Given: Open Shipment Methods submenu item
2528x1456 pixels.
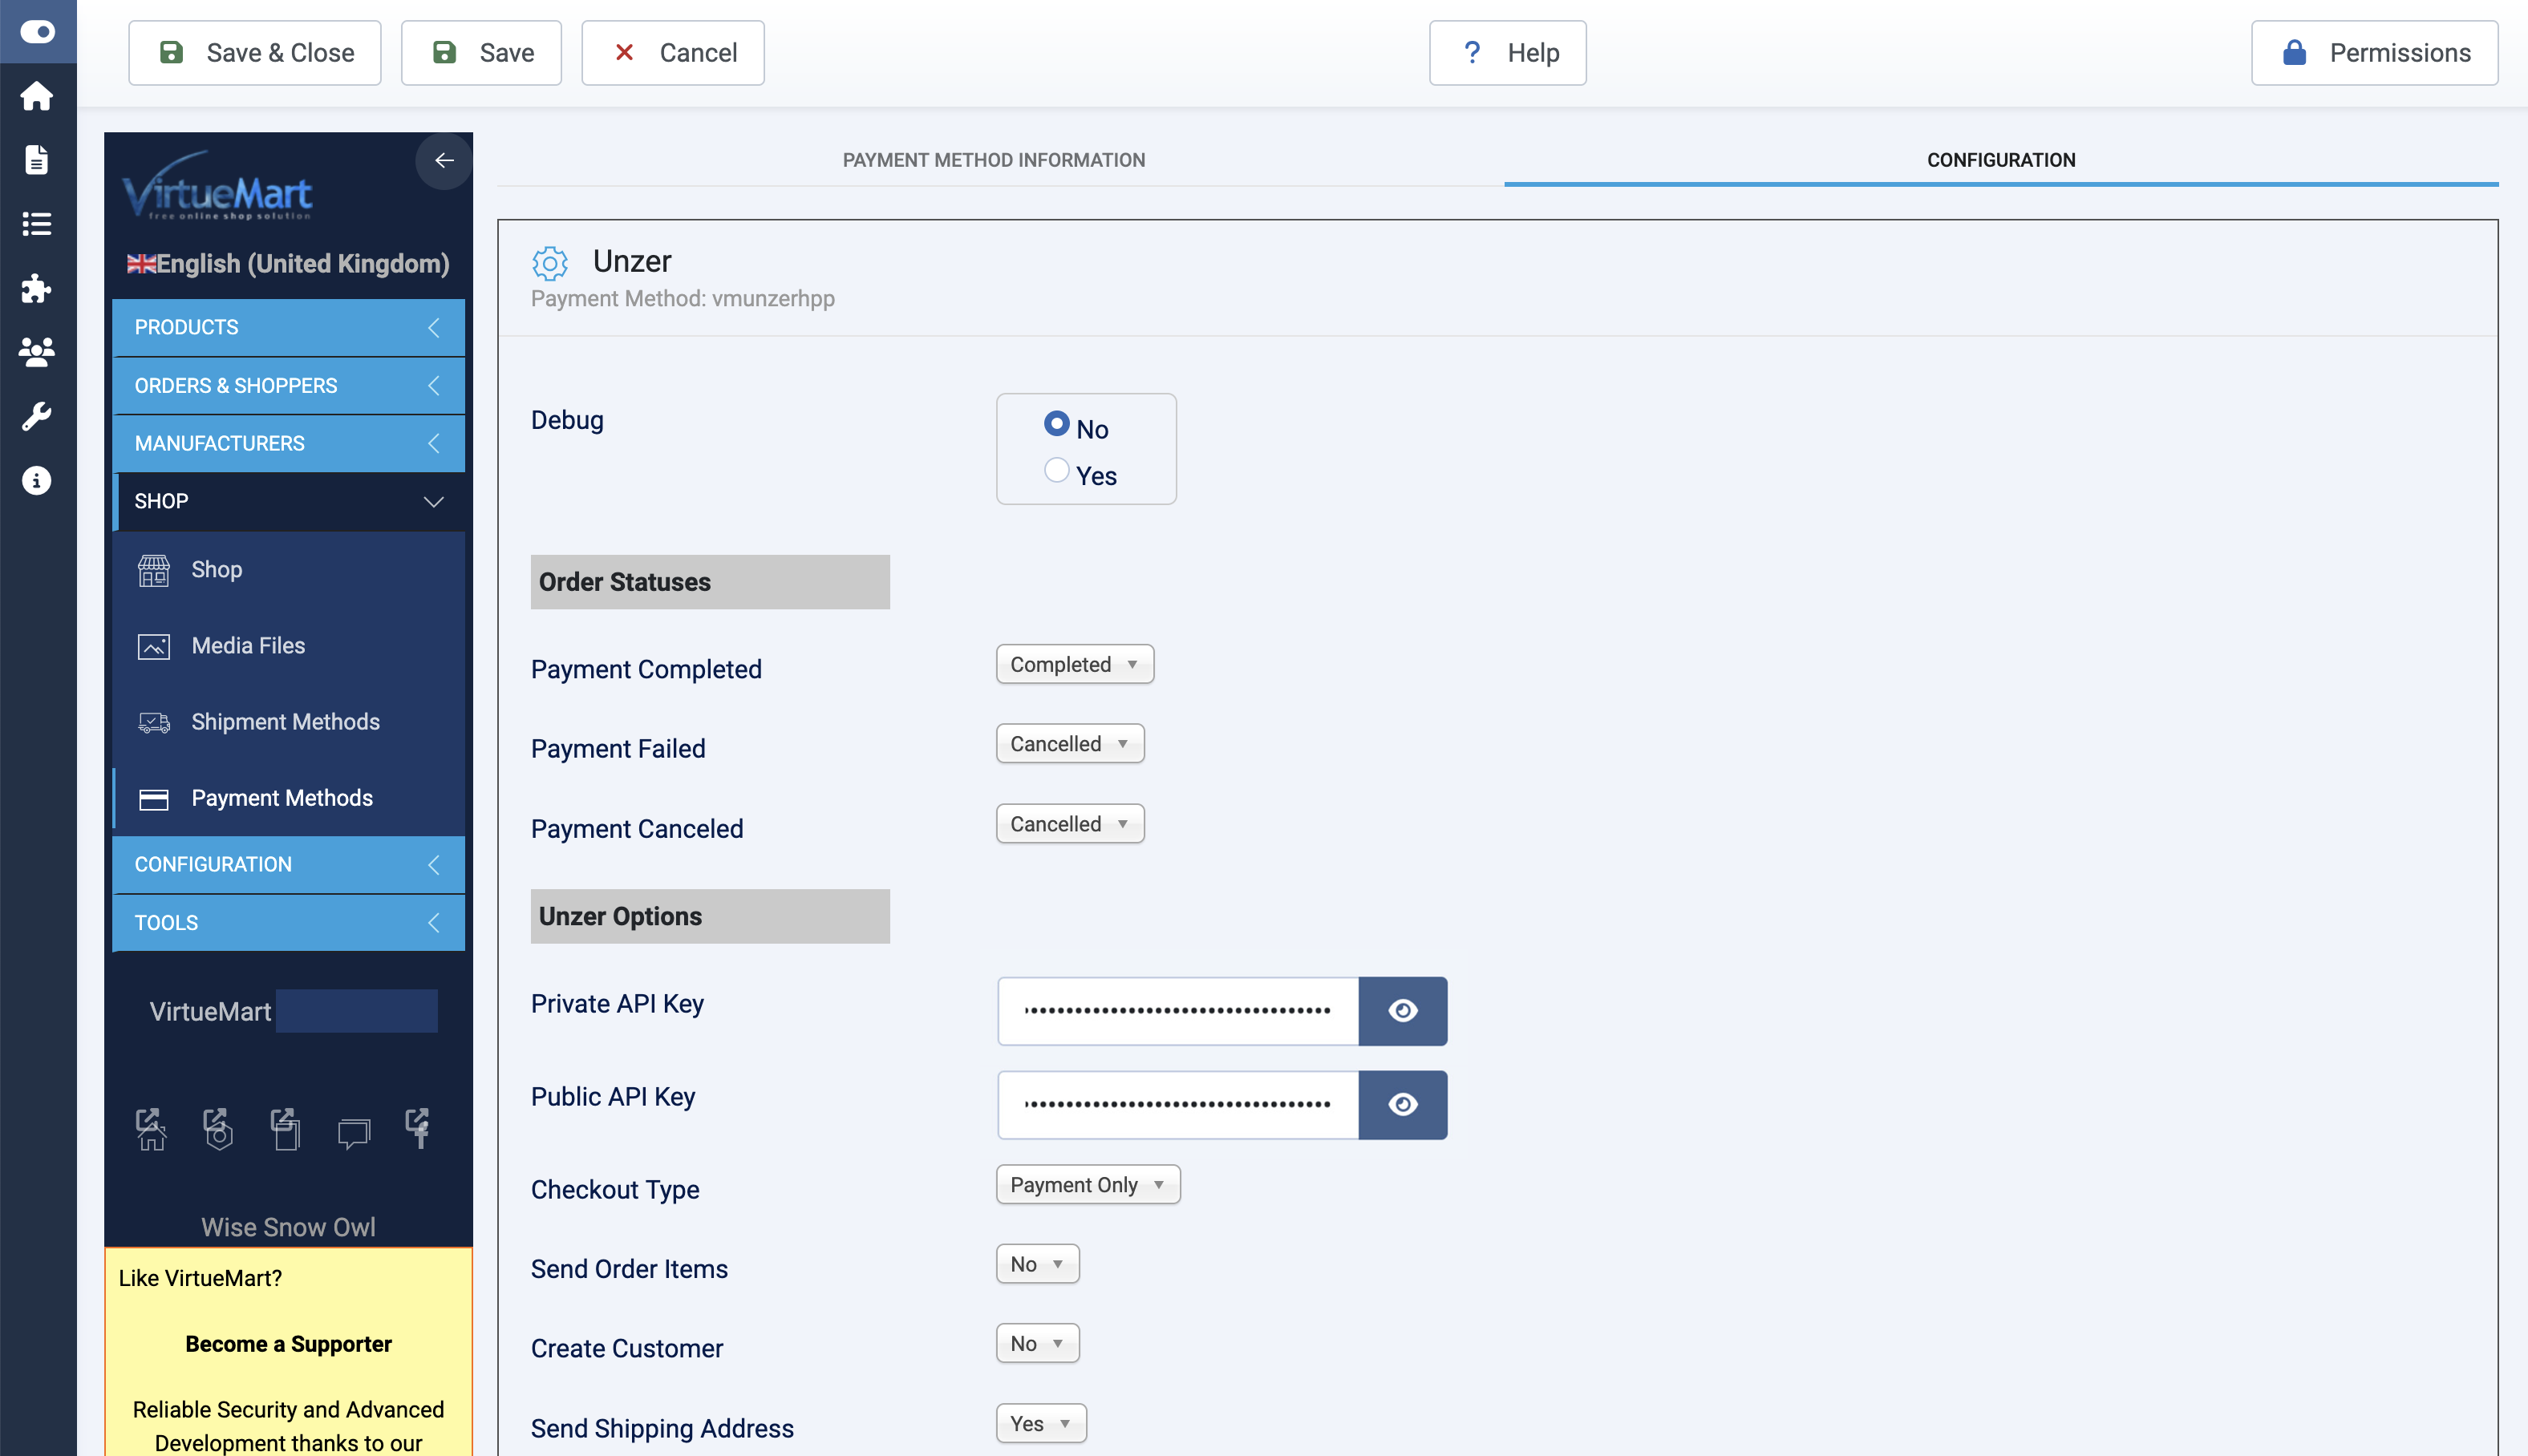Looking at the screenshot, I should [288, 722].
